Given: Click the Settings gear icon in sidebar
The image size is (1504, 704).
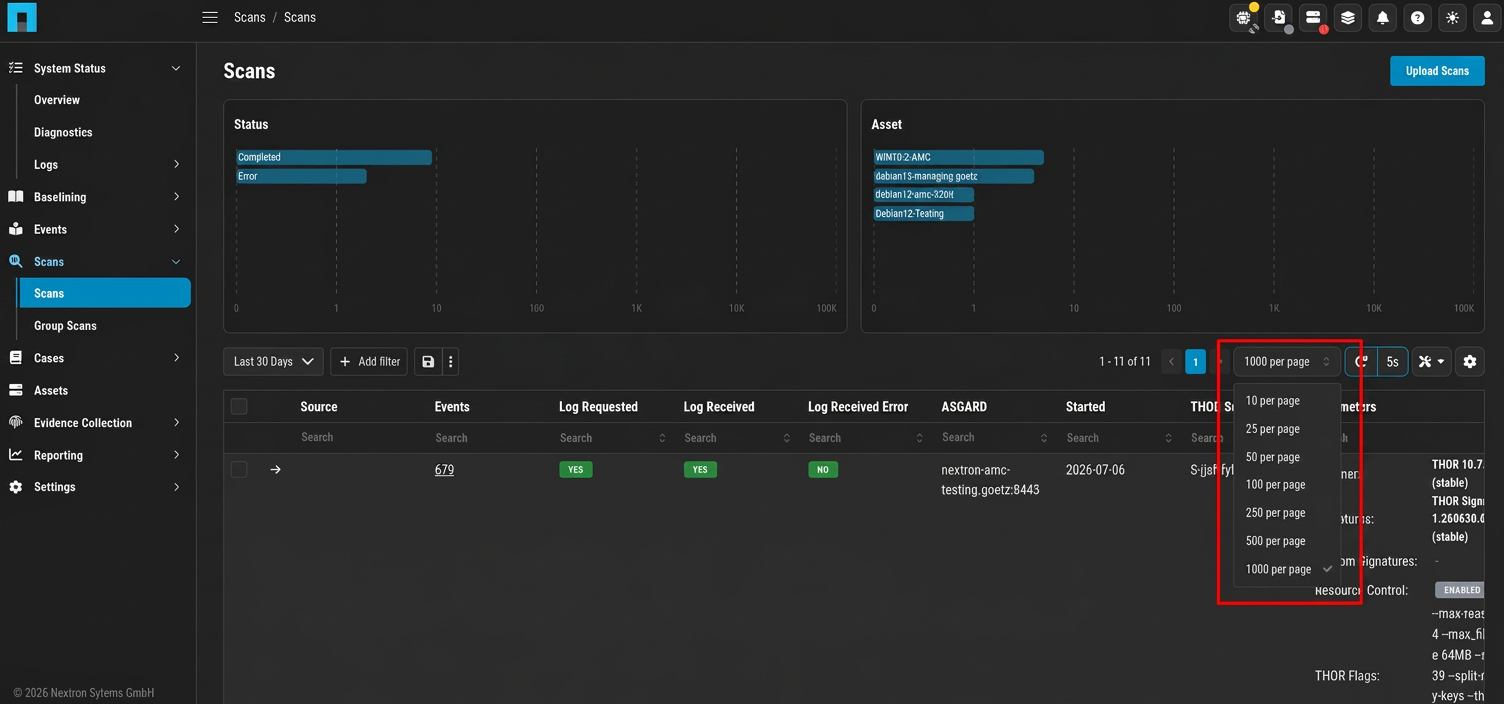Looking at the screenshot, I should click(16, 487).
